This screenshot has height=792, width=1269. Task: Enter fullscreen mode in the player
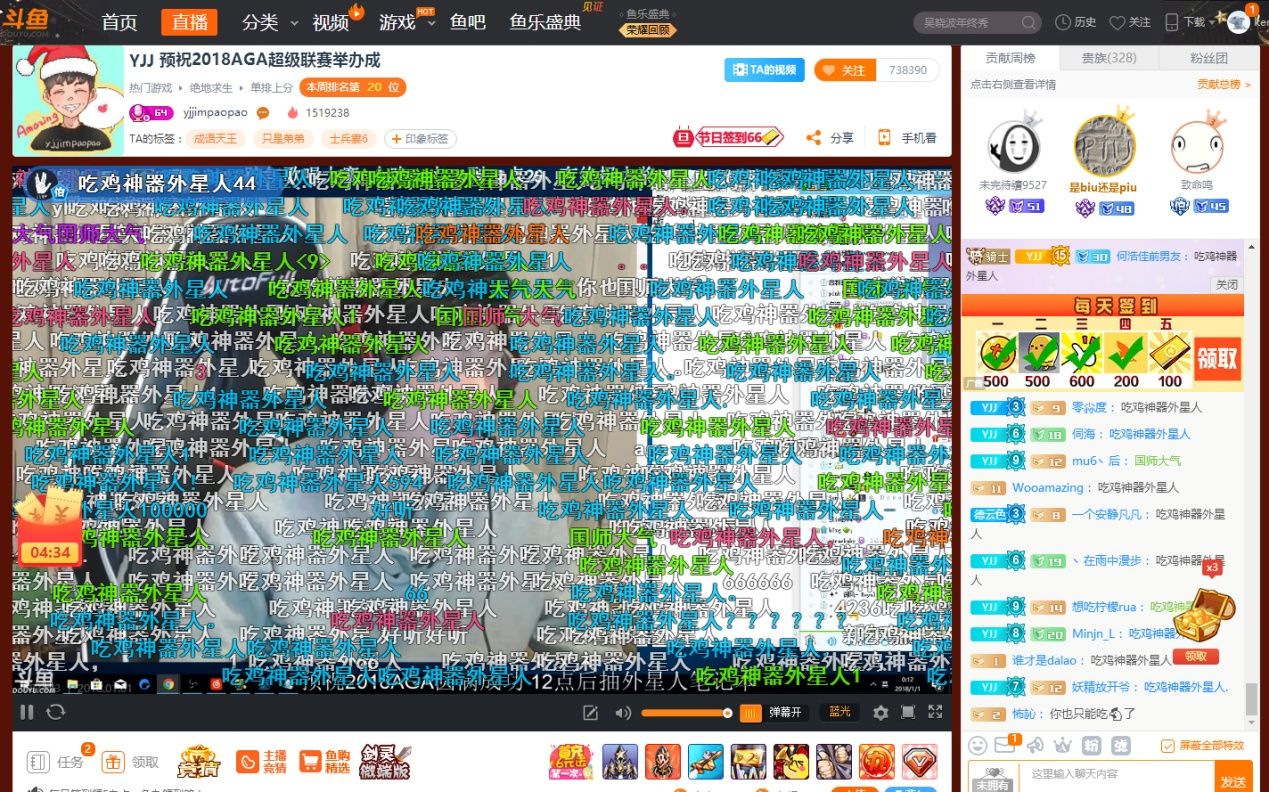[x=935, y=712]
